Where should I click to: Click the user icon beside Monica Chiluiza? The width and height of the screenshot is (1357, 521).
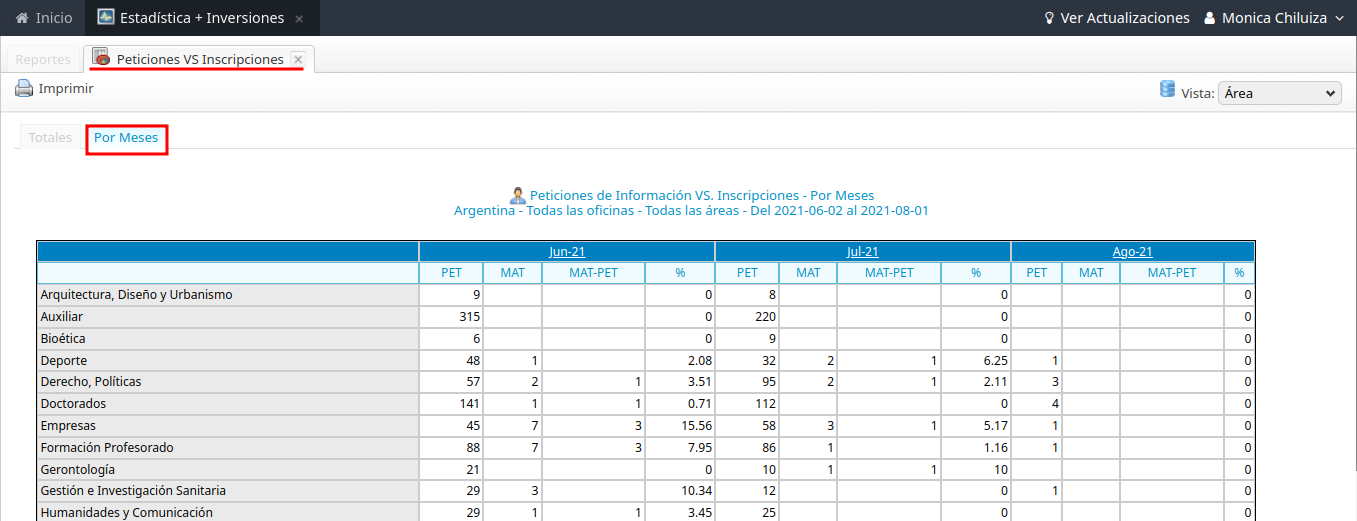1209,18
